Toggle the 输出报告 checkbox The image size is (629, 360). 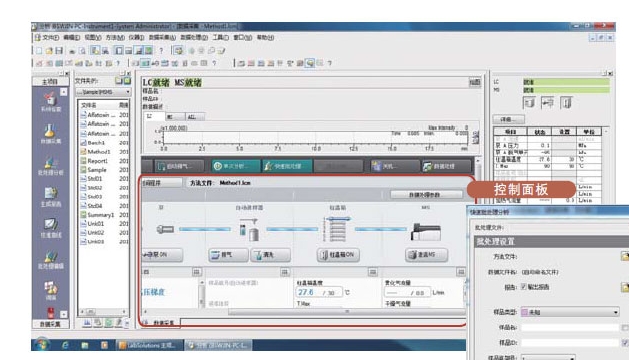pyautogui.click(x=523, y=287)
